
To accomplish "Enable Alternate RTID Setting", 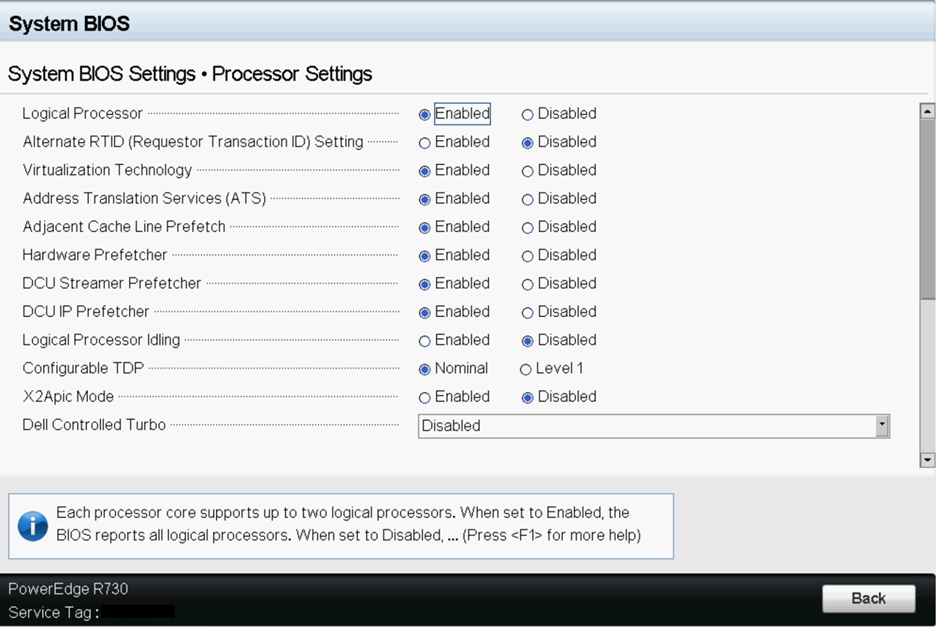I will [425, 143].
